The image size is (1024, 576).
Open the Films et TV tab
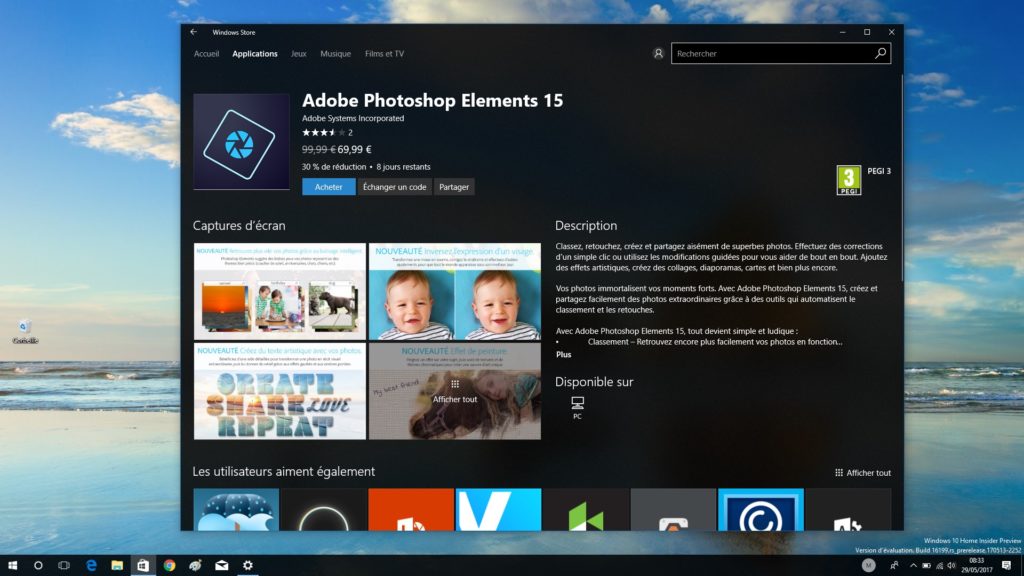(385, 54)
